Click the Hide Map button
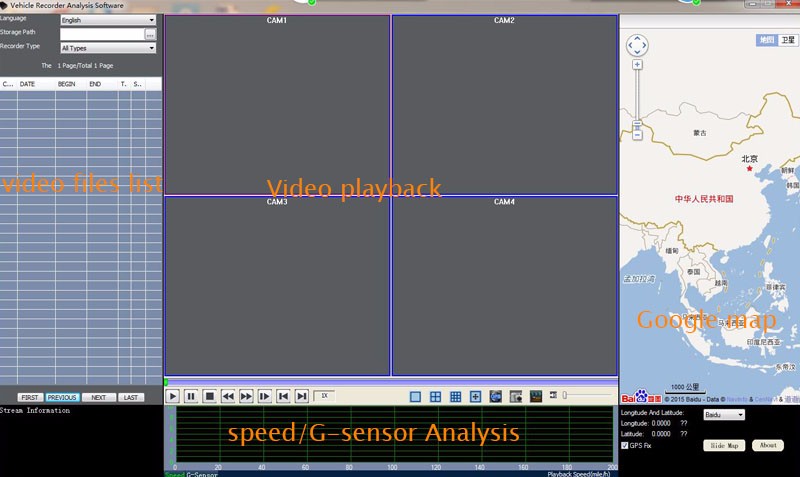Screen dimensions: 800x477 coord(724,445)
